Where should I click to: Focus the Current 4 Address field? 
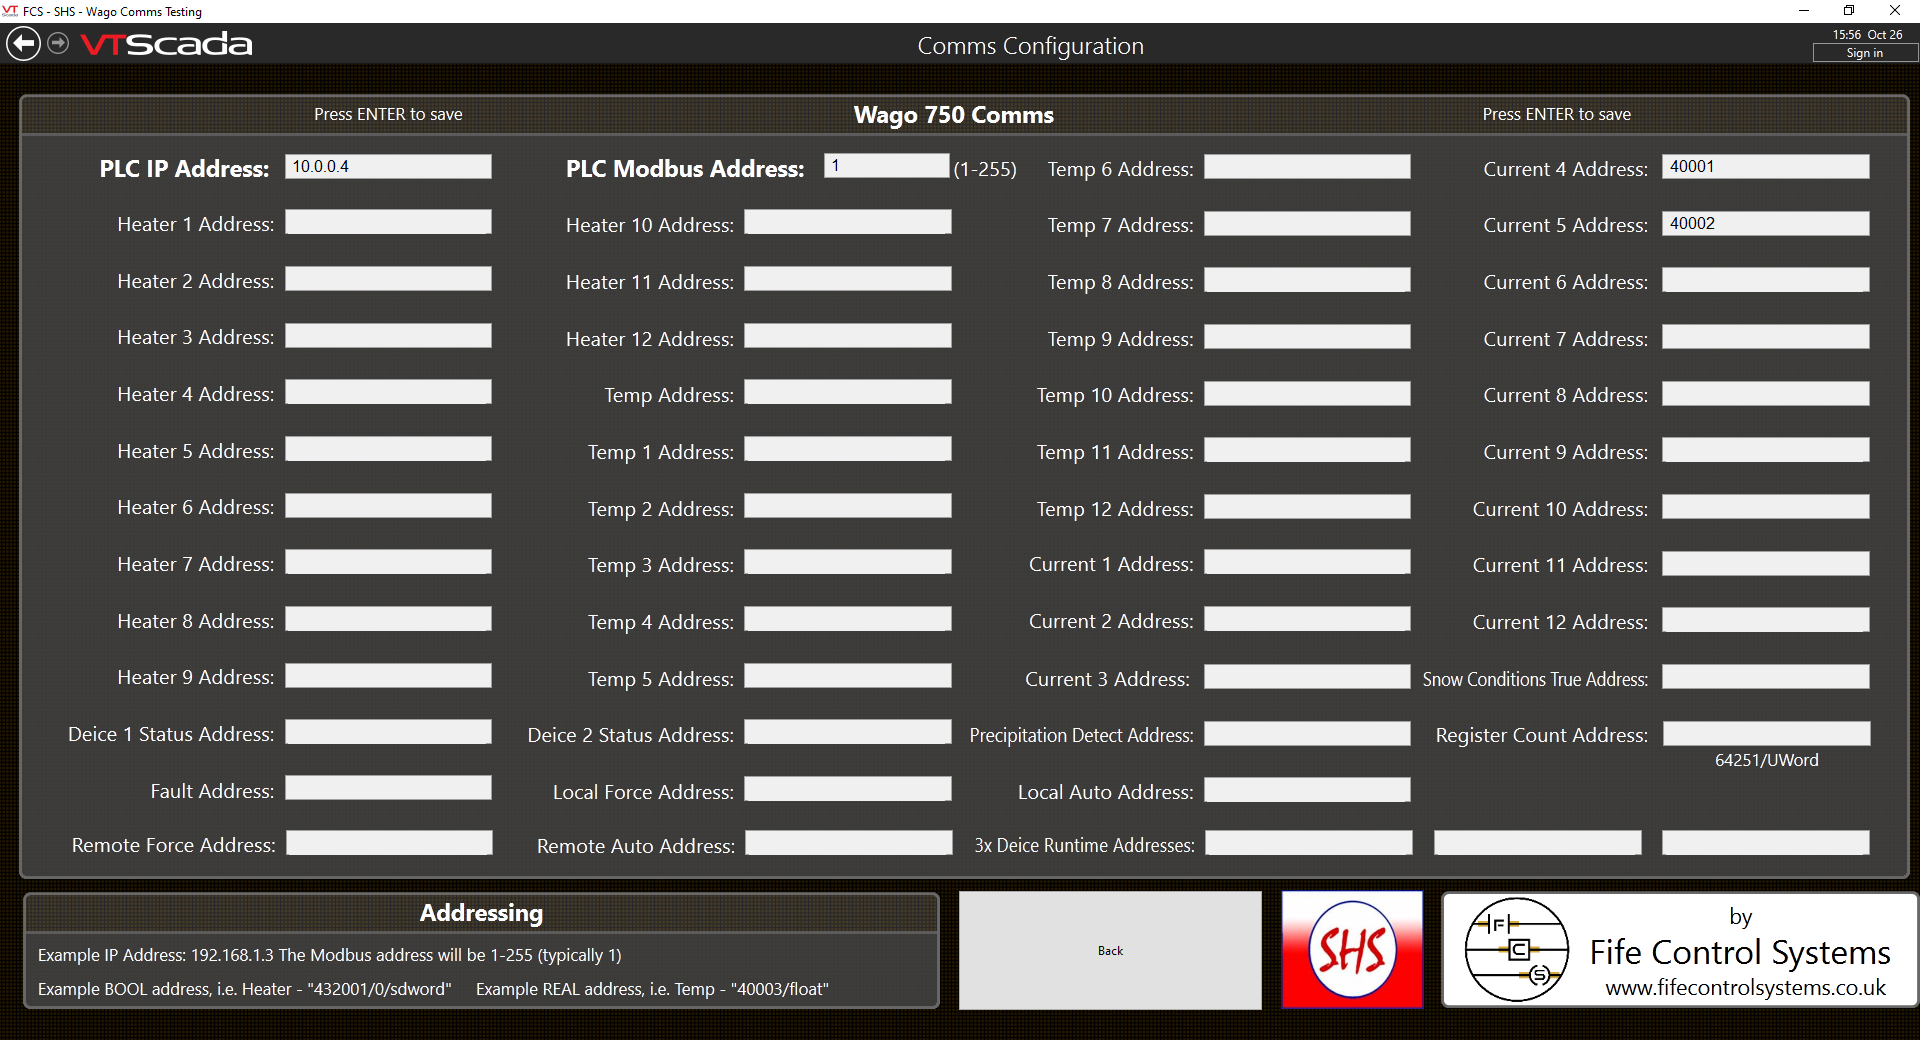pos(1765,167)
